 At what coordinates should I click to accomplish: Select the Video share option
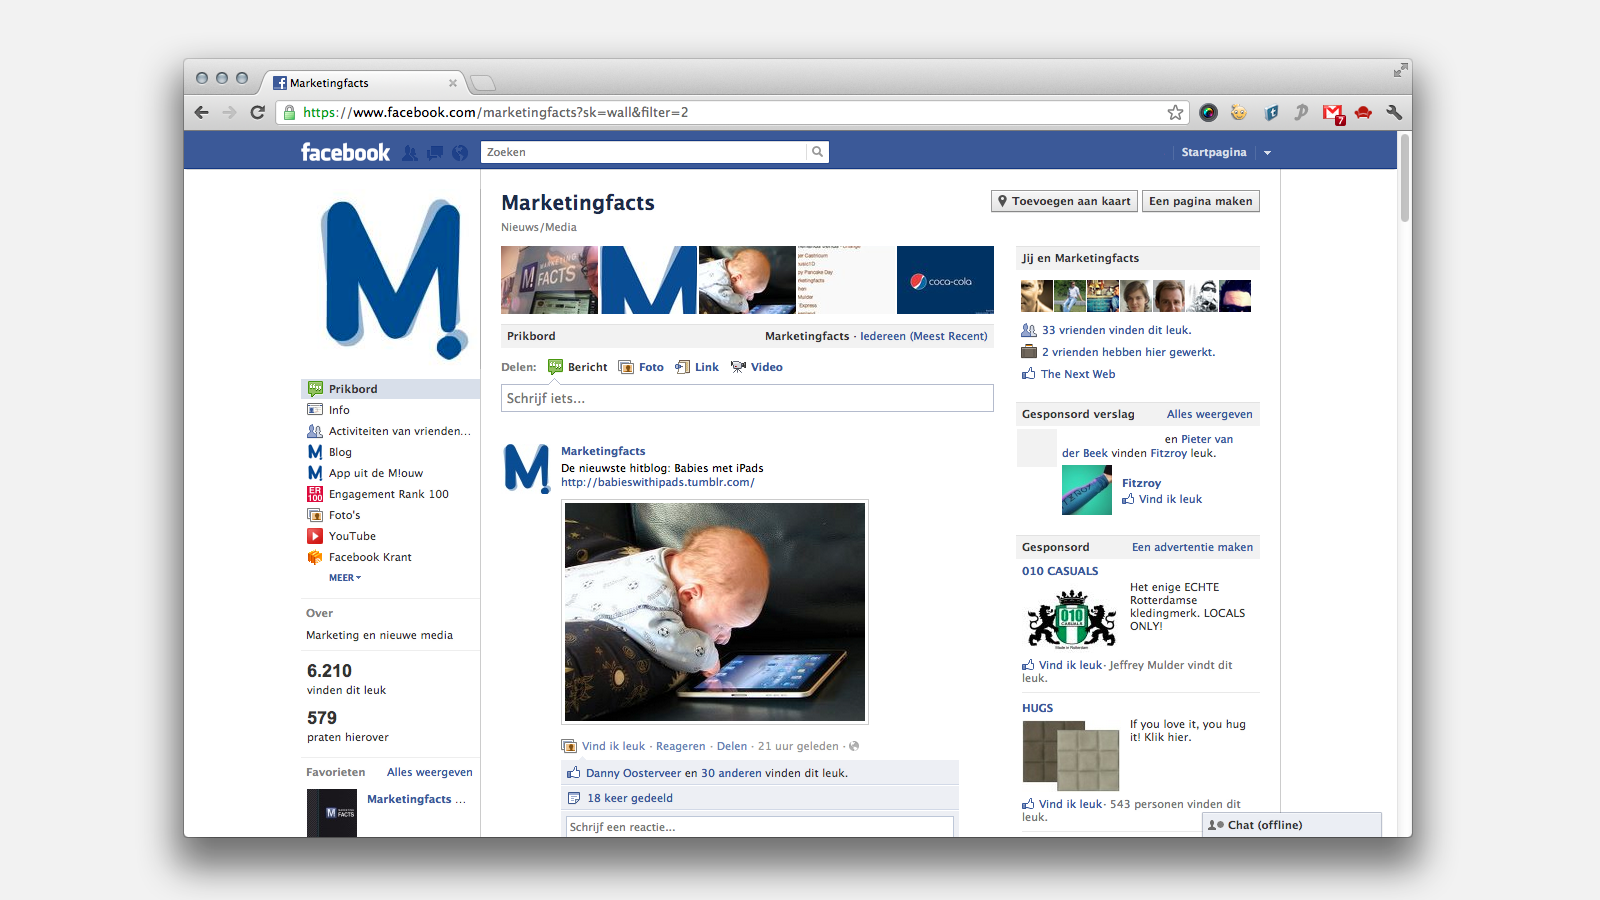[x=766, y=367]
